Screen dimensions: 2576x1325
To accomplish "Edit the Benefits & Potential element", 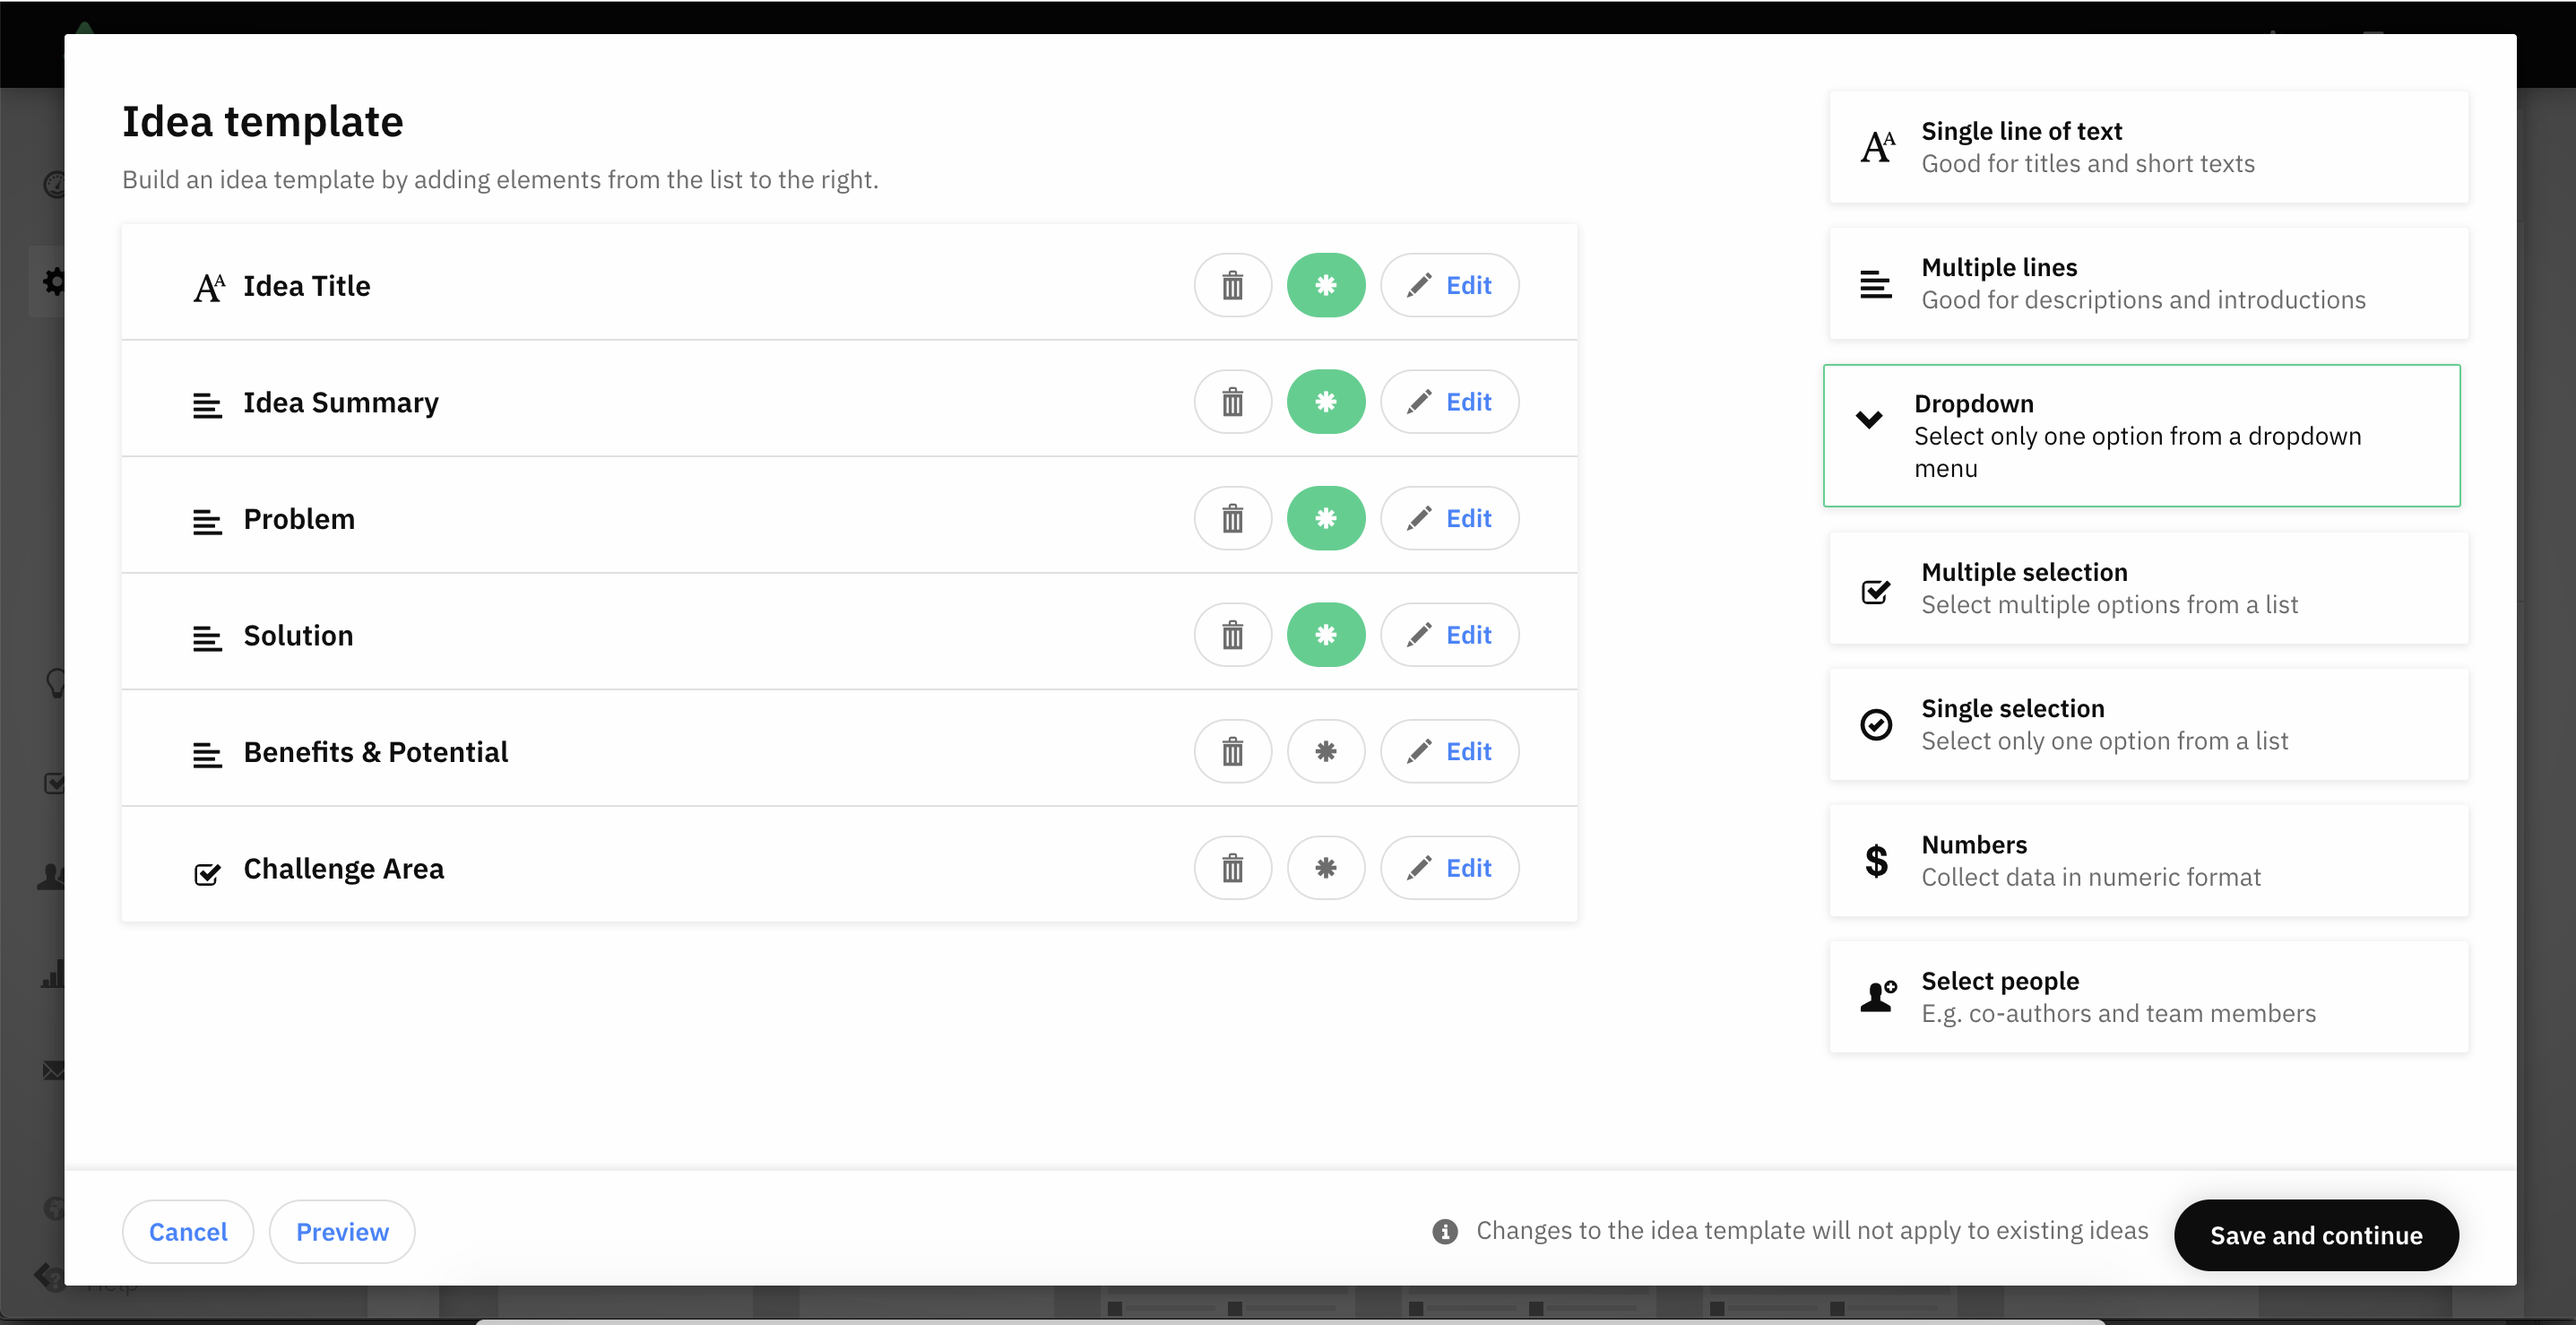I will click(1449, 751).
